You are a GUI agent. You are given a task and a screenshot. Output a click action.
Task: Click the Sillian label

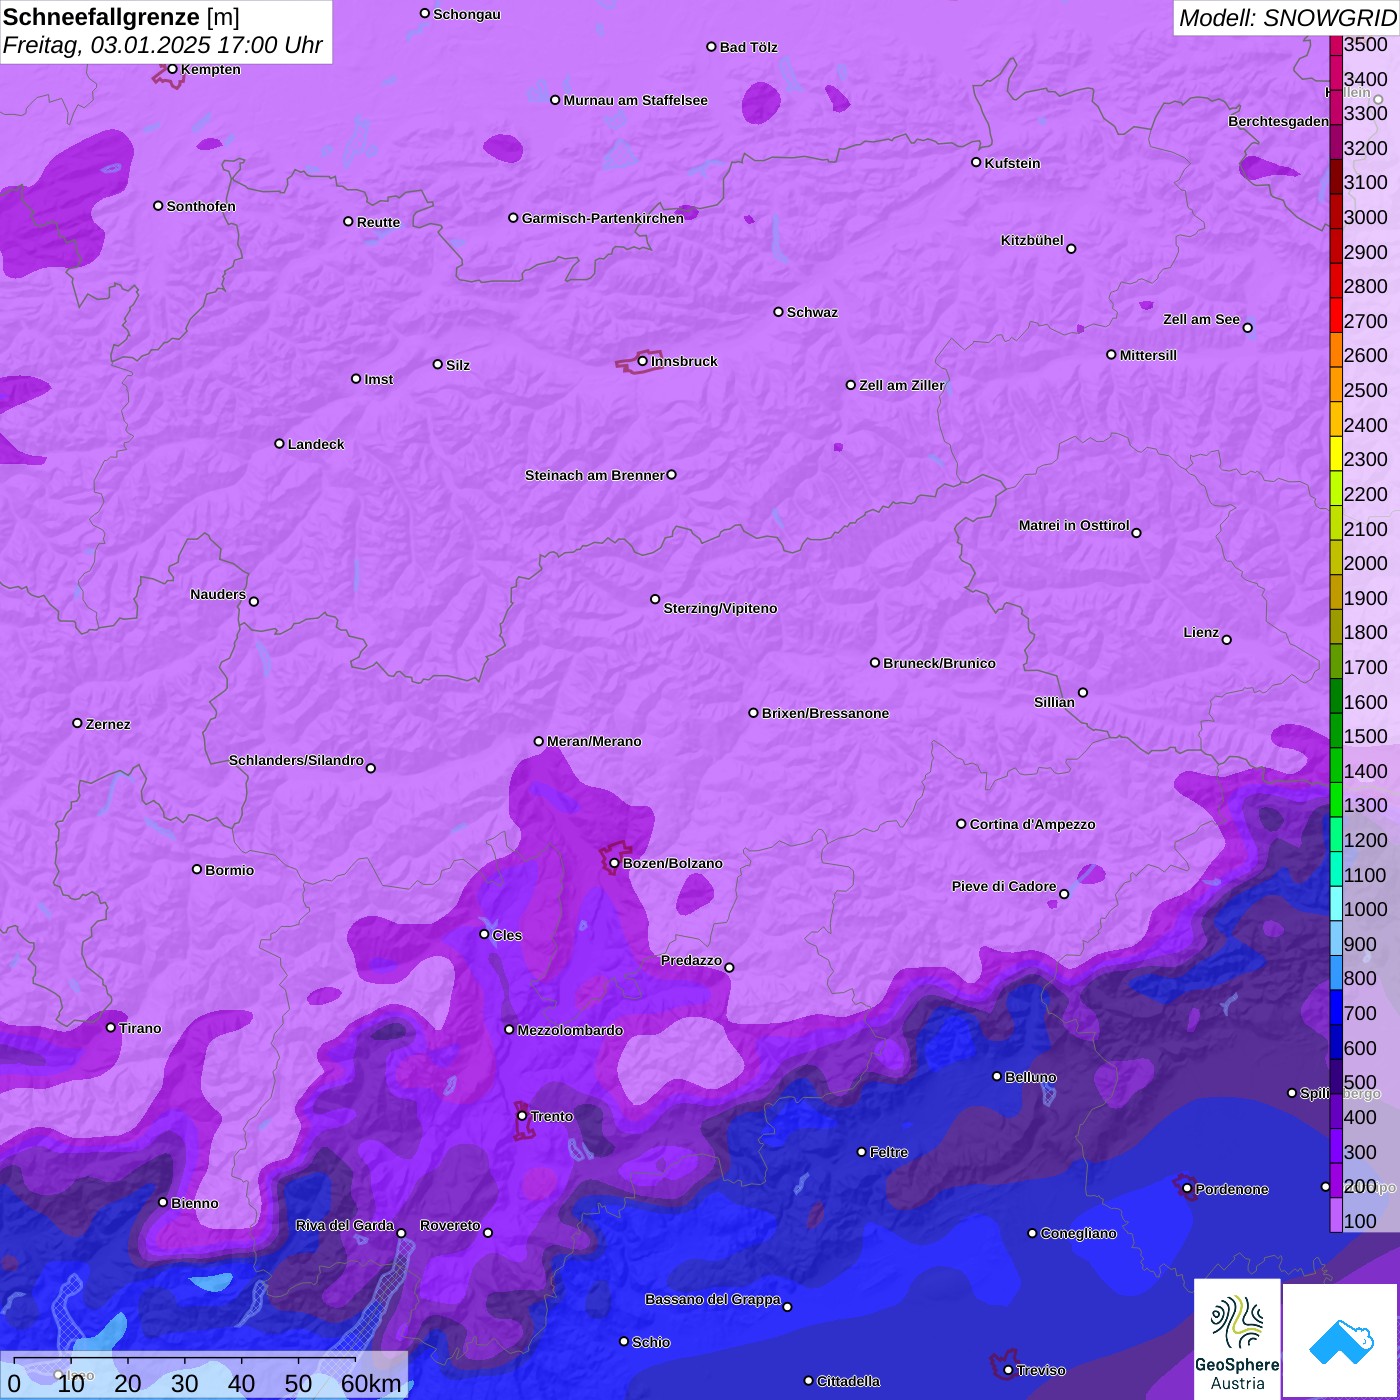(1055, 702)
